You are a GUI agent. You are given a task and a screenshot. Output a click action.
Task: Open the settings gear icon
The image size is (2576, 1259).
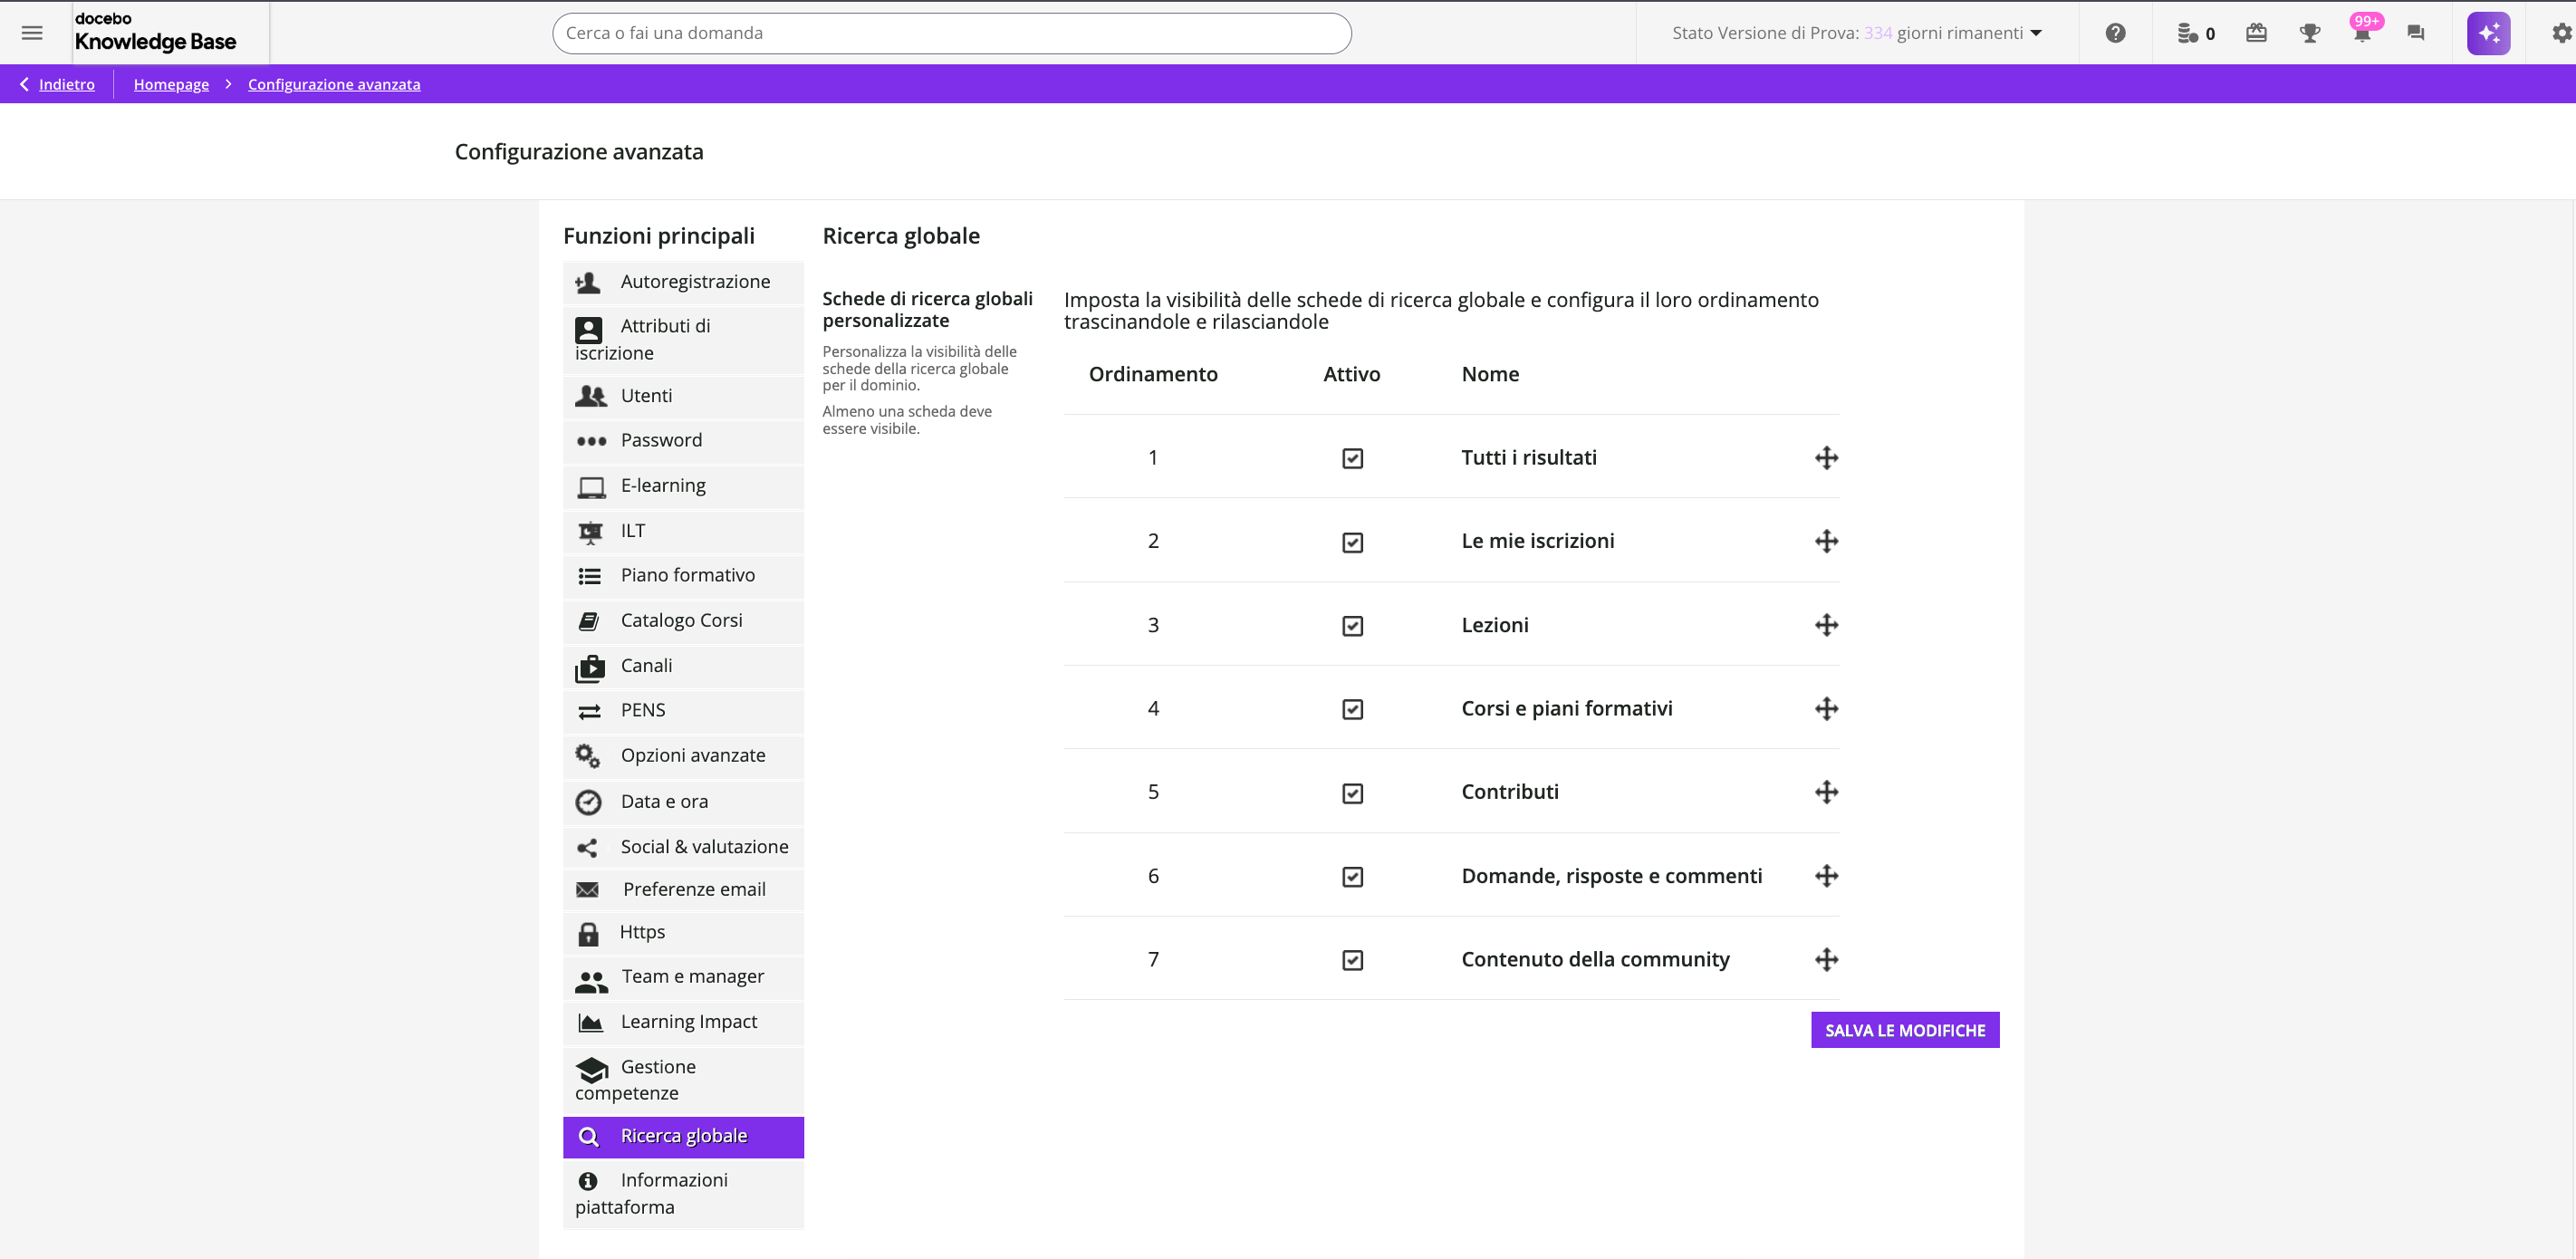tap(2560, 33)
